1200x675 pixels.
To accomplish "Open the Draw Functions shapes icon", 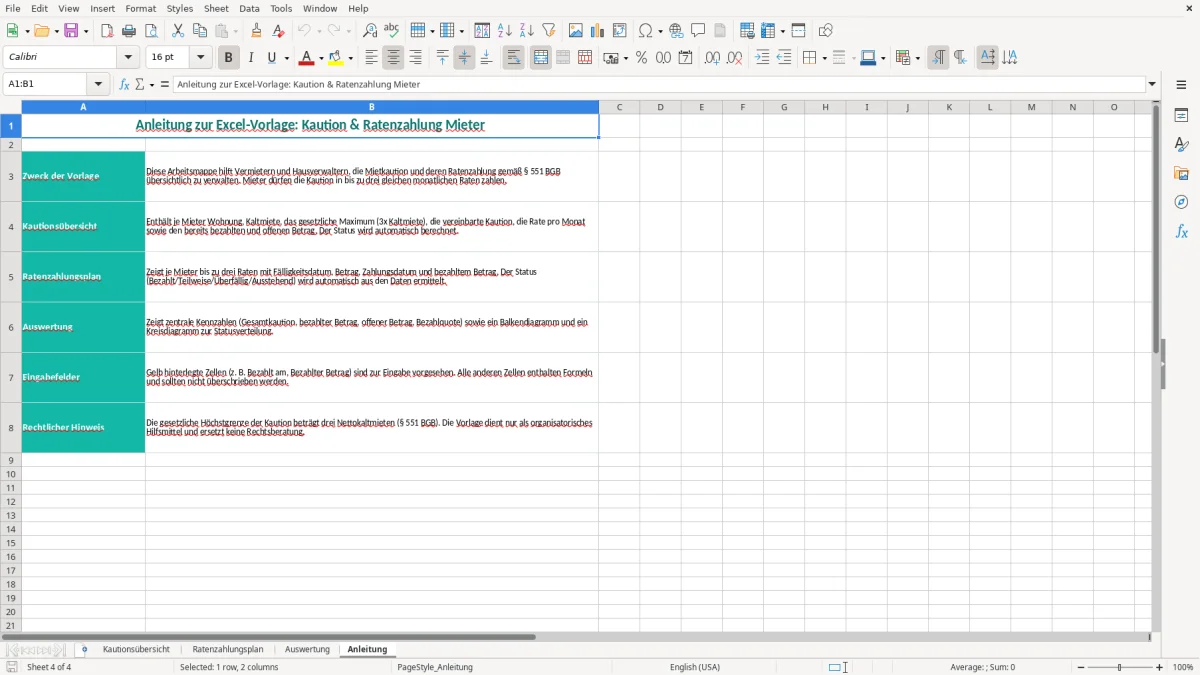I will point(826,31).
